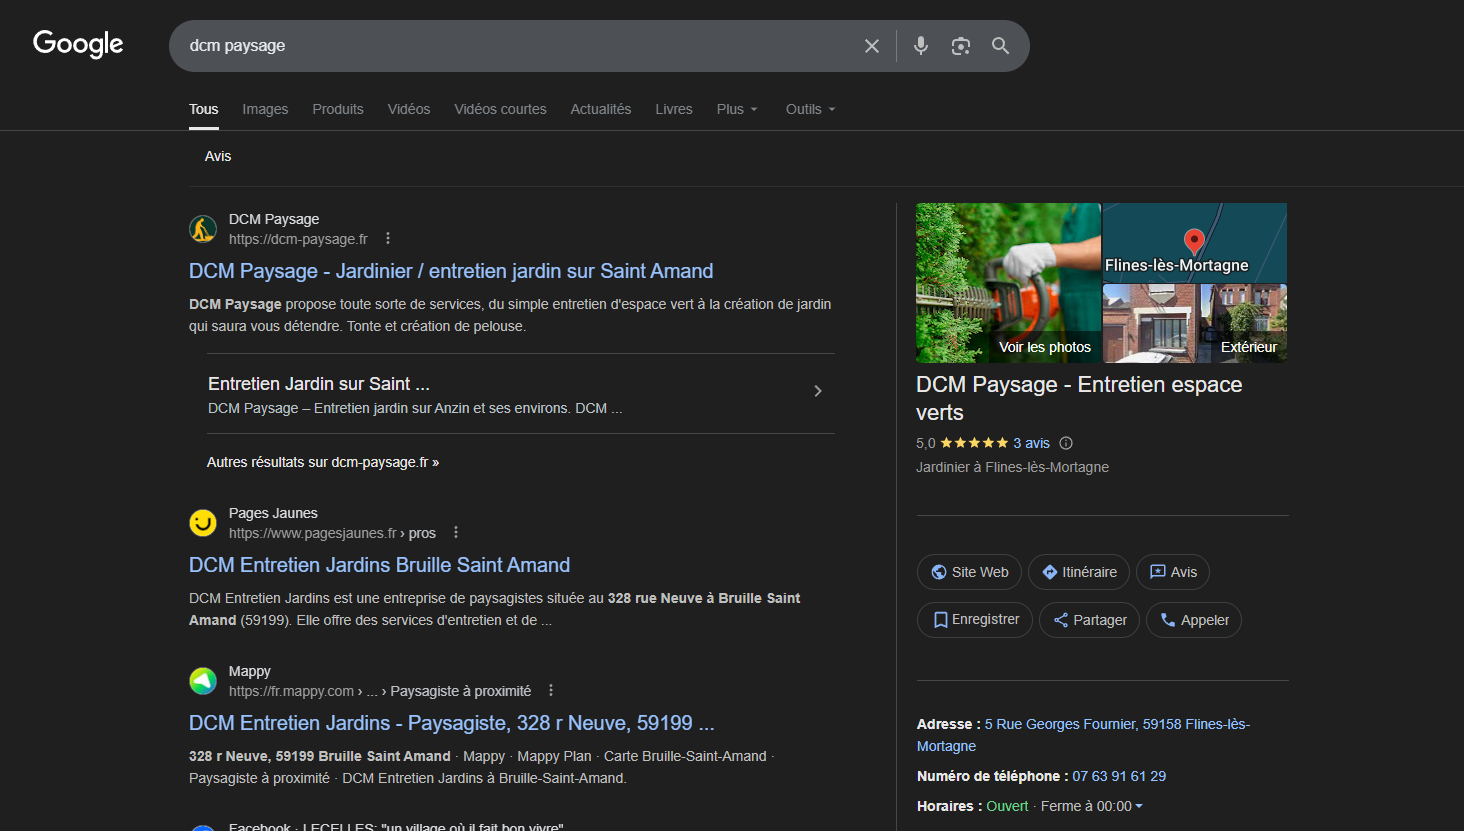Open Google Lens image search icon

961,46
